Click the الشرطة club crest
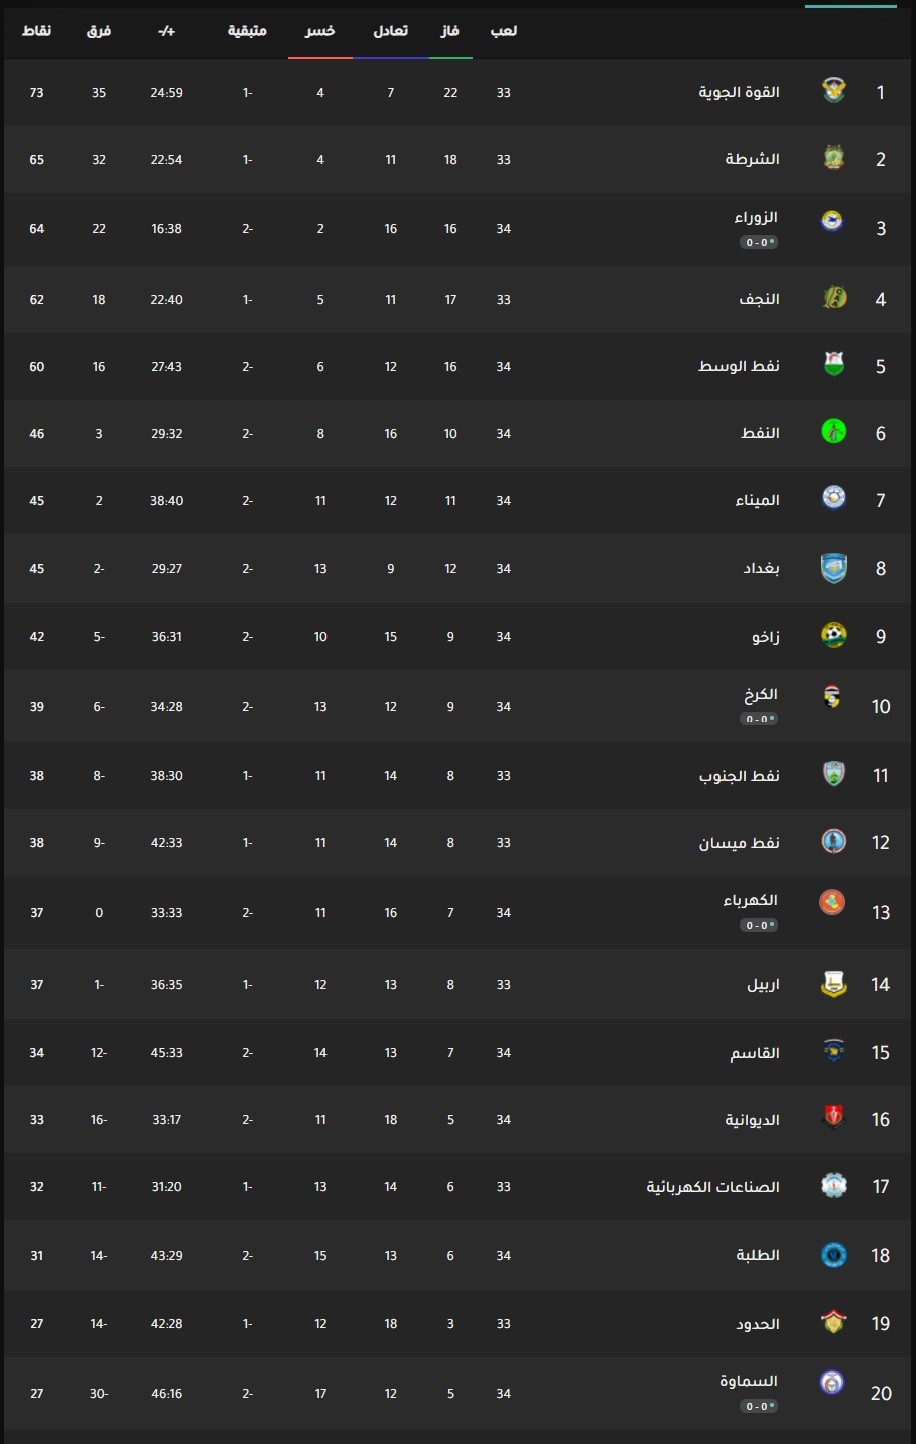The width and height of the screenshot is (916, 1444). [x=833, y=158]
